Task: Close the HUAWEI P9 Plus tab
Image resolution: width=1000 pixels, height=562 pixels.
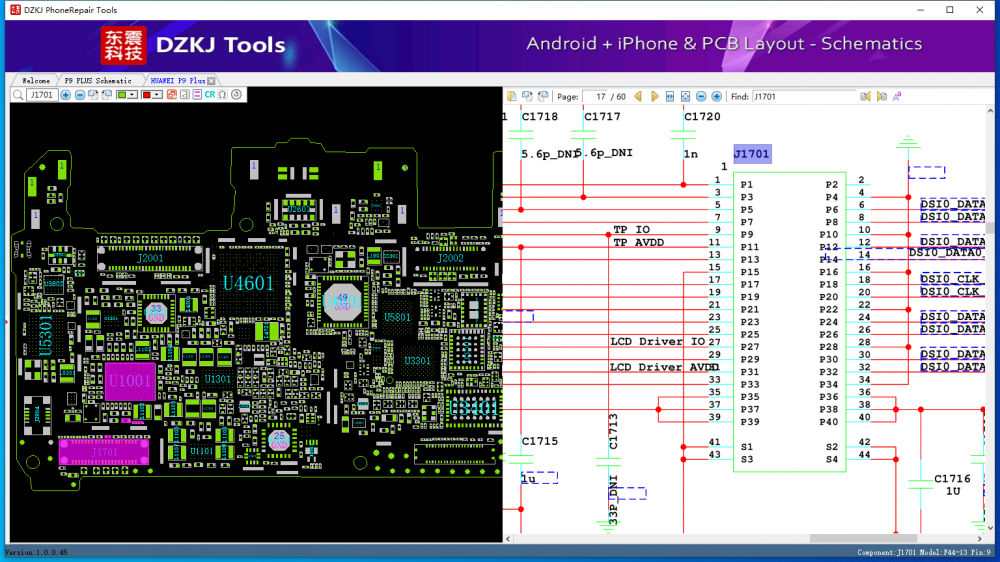Action: click(x=212, y=80)
